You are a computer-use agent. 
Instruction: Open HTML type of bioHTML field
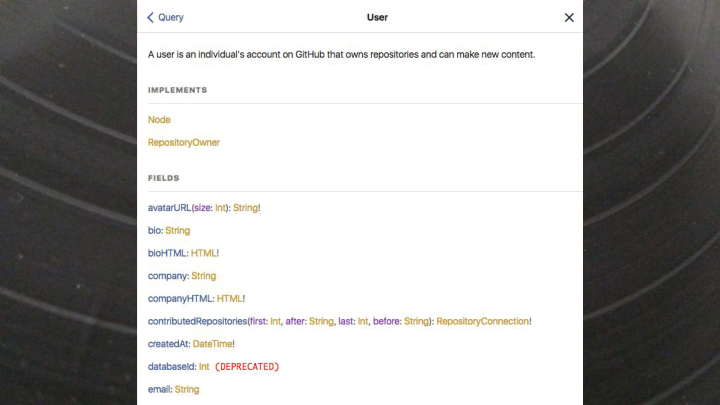tap(203, 254)
